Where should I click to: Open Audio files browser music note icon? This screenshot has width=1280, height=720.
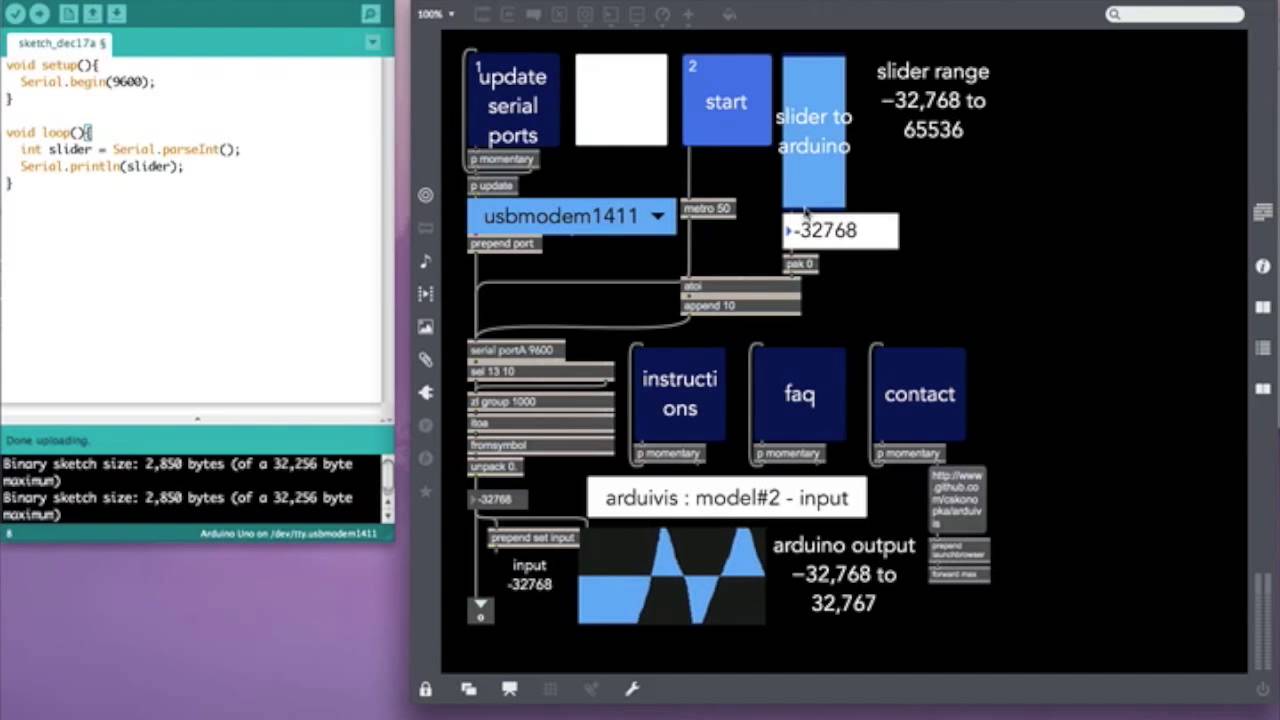coord(426,261)
